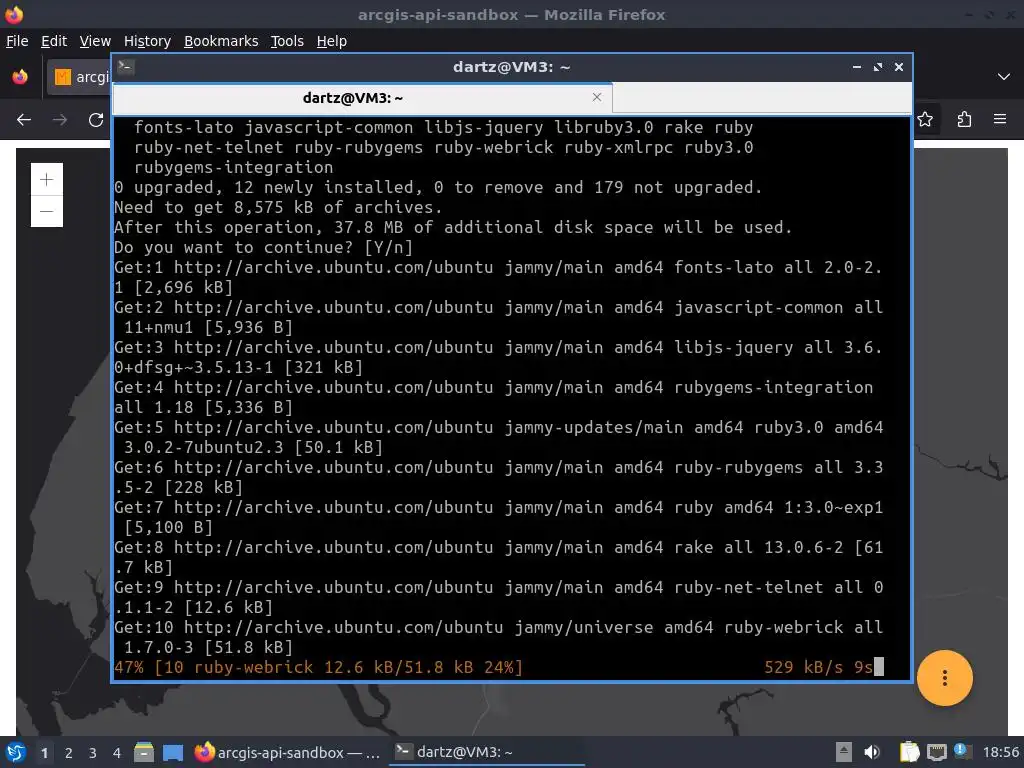Open the Edit menu in Firefox
Image resolution: width=1024 pixels, height=768 pixels.
[54, 41]
